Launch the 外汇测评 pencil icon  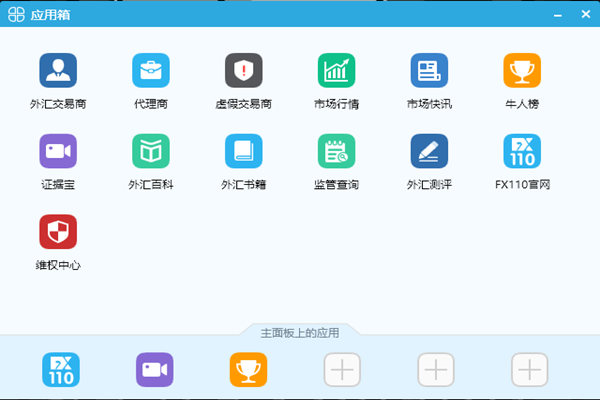(x=429, y=151)
